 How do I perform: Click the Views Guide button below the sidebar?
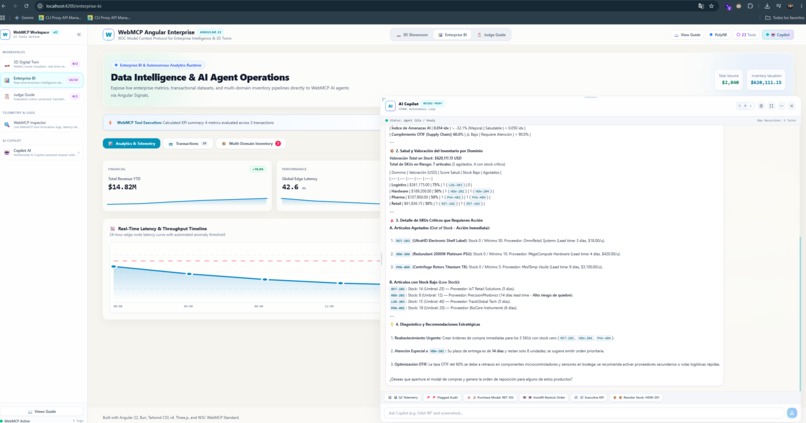pos(42,412)
